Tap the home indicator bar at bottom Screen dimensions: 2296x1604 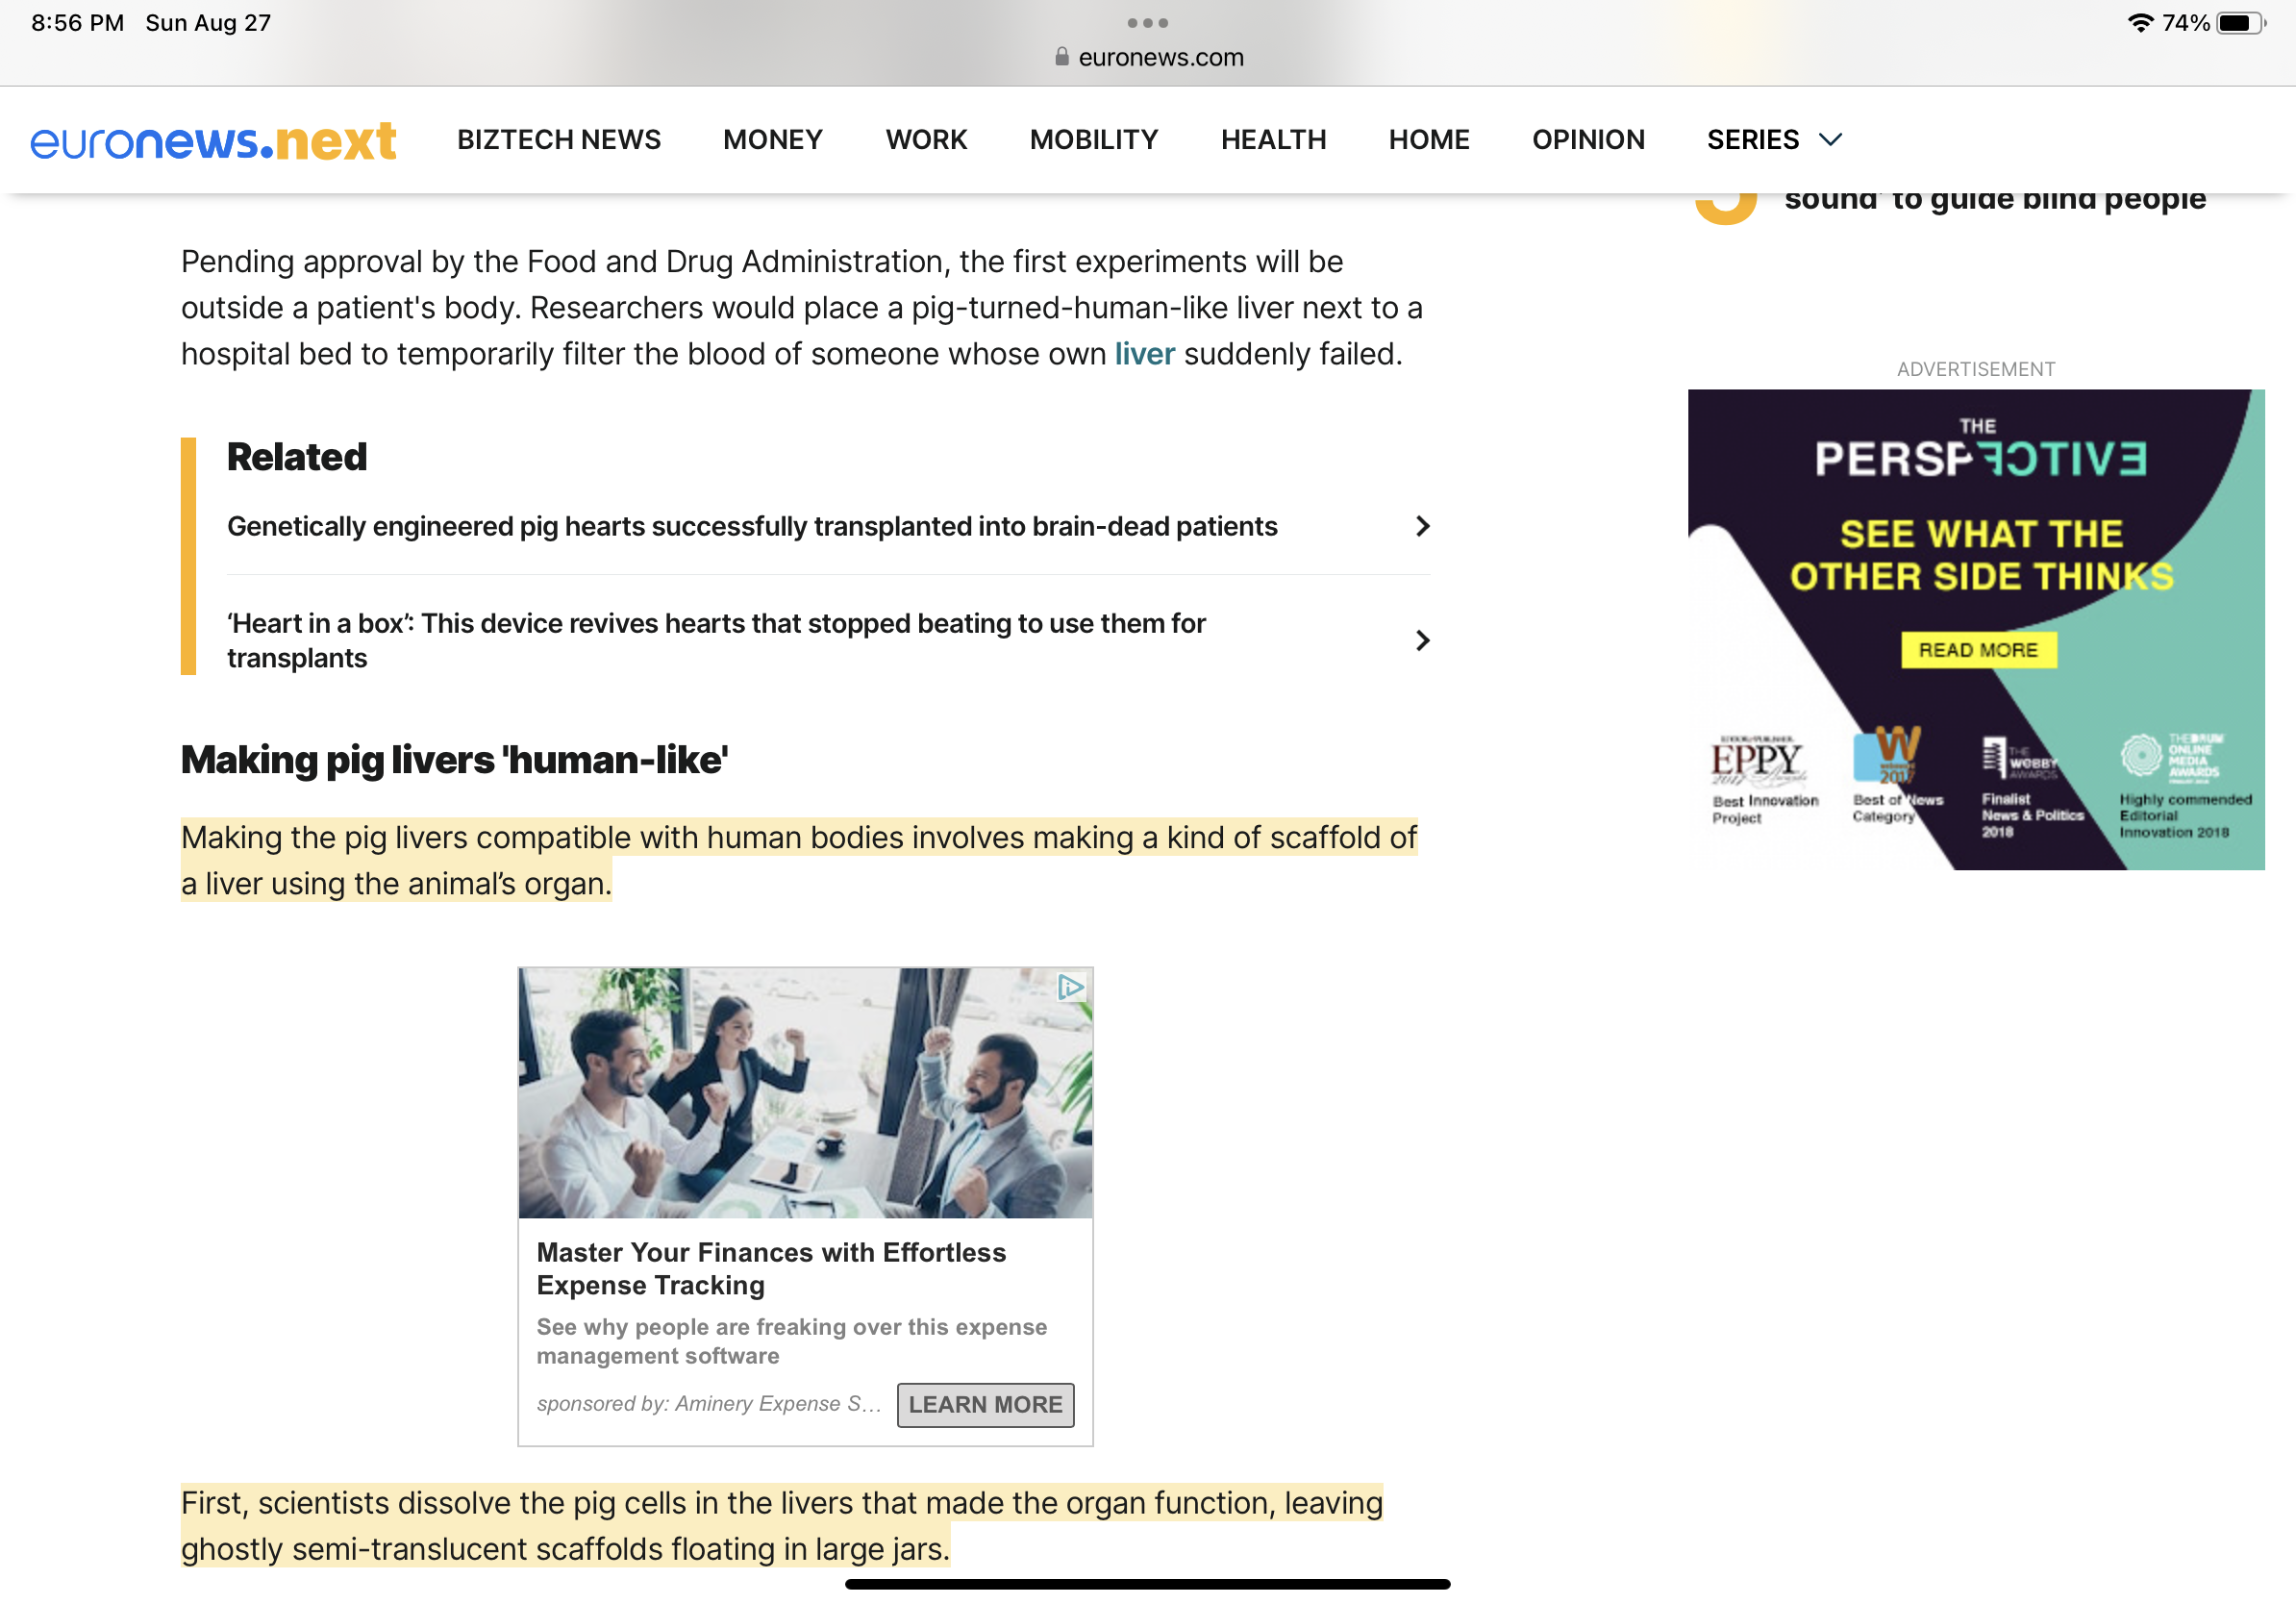(1147, 1584)
